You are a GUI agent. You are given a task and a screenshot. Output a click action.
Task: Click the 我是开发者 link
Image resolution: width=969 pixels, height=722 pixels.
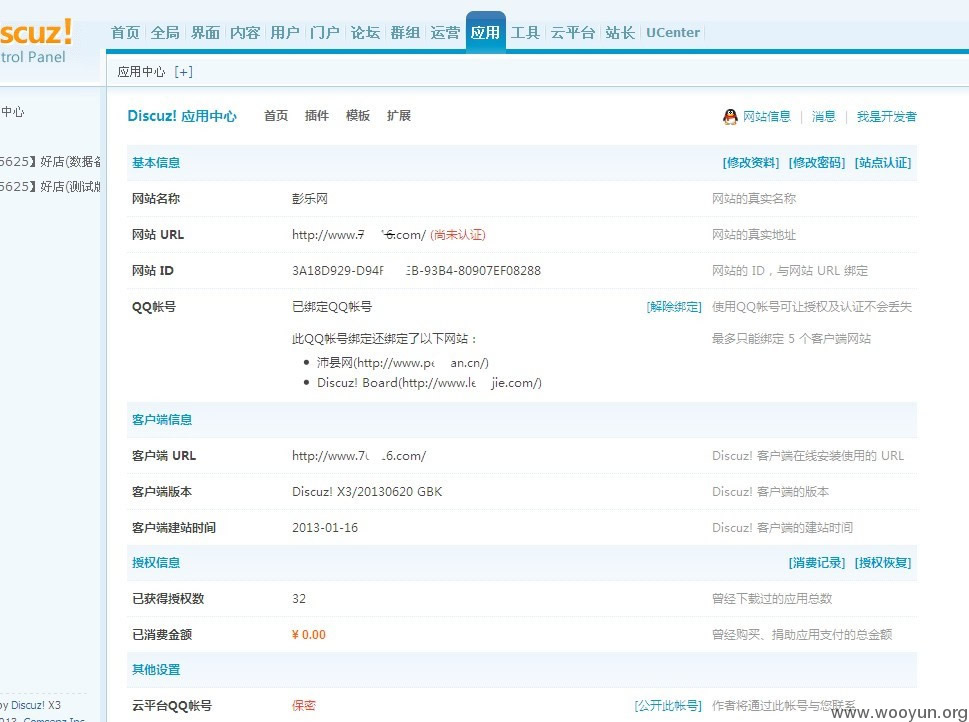coord(887,116)
